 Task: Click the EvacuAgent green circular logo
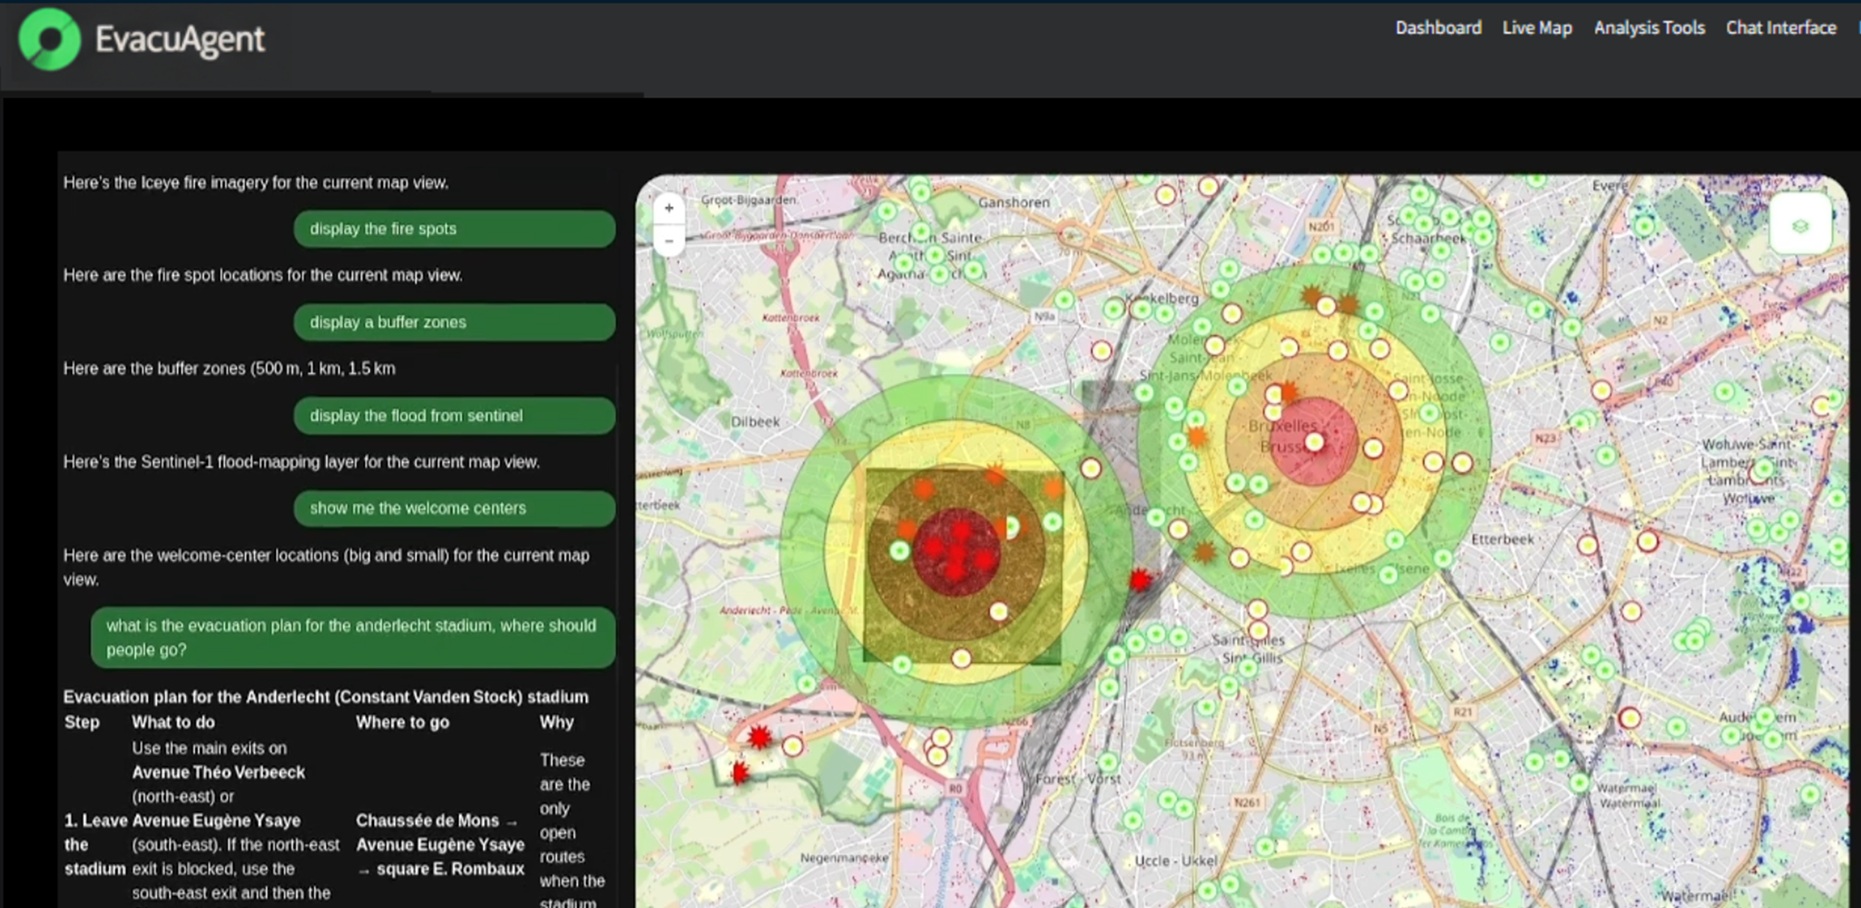pos(49,39)
